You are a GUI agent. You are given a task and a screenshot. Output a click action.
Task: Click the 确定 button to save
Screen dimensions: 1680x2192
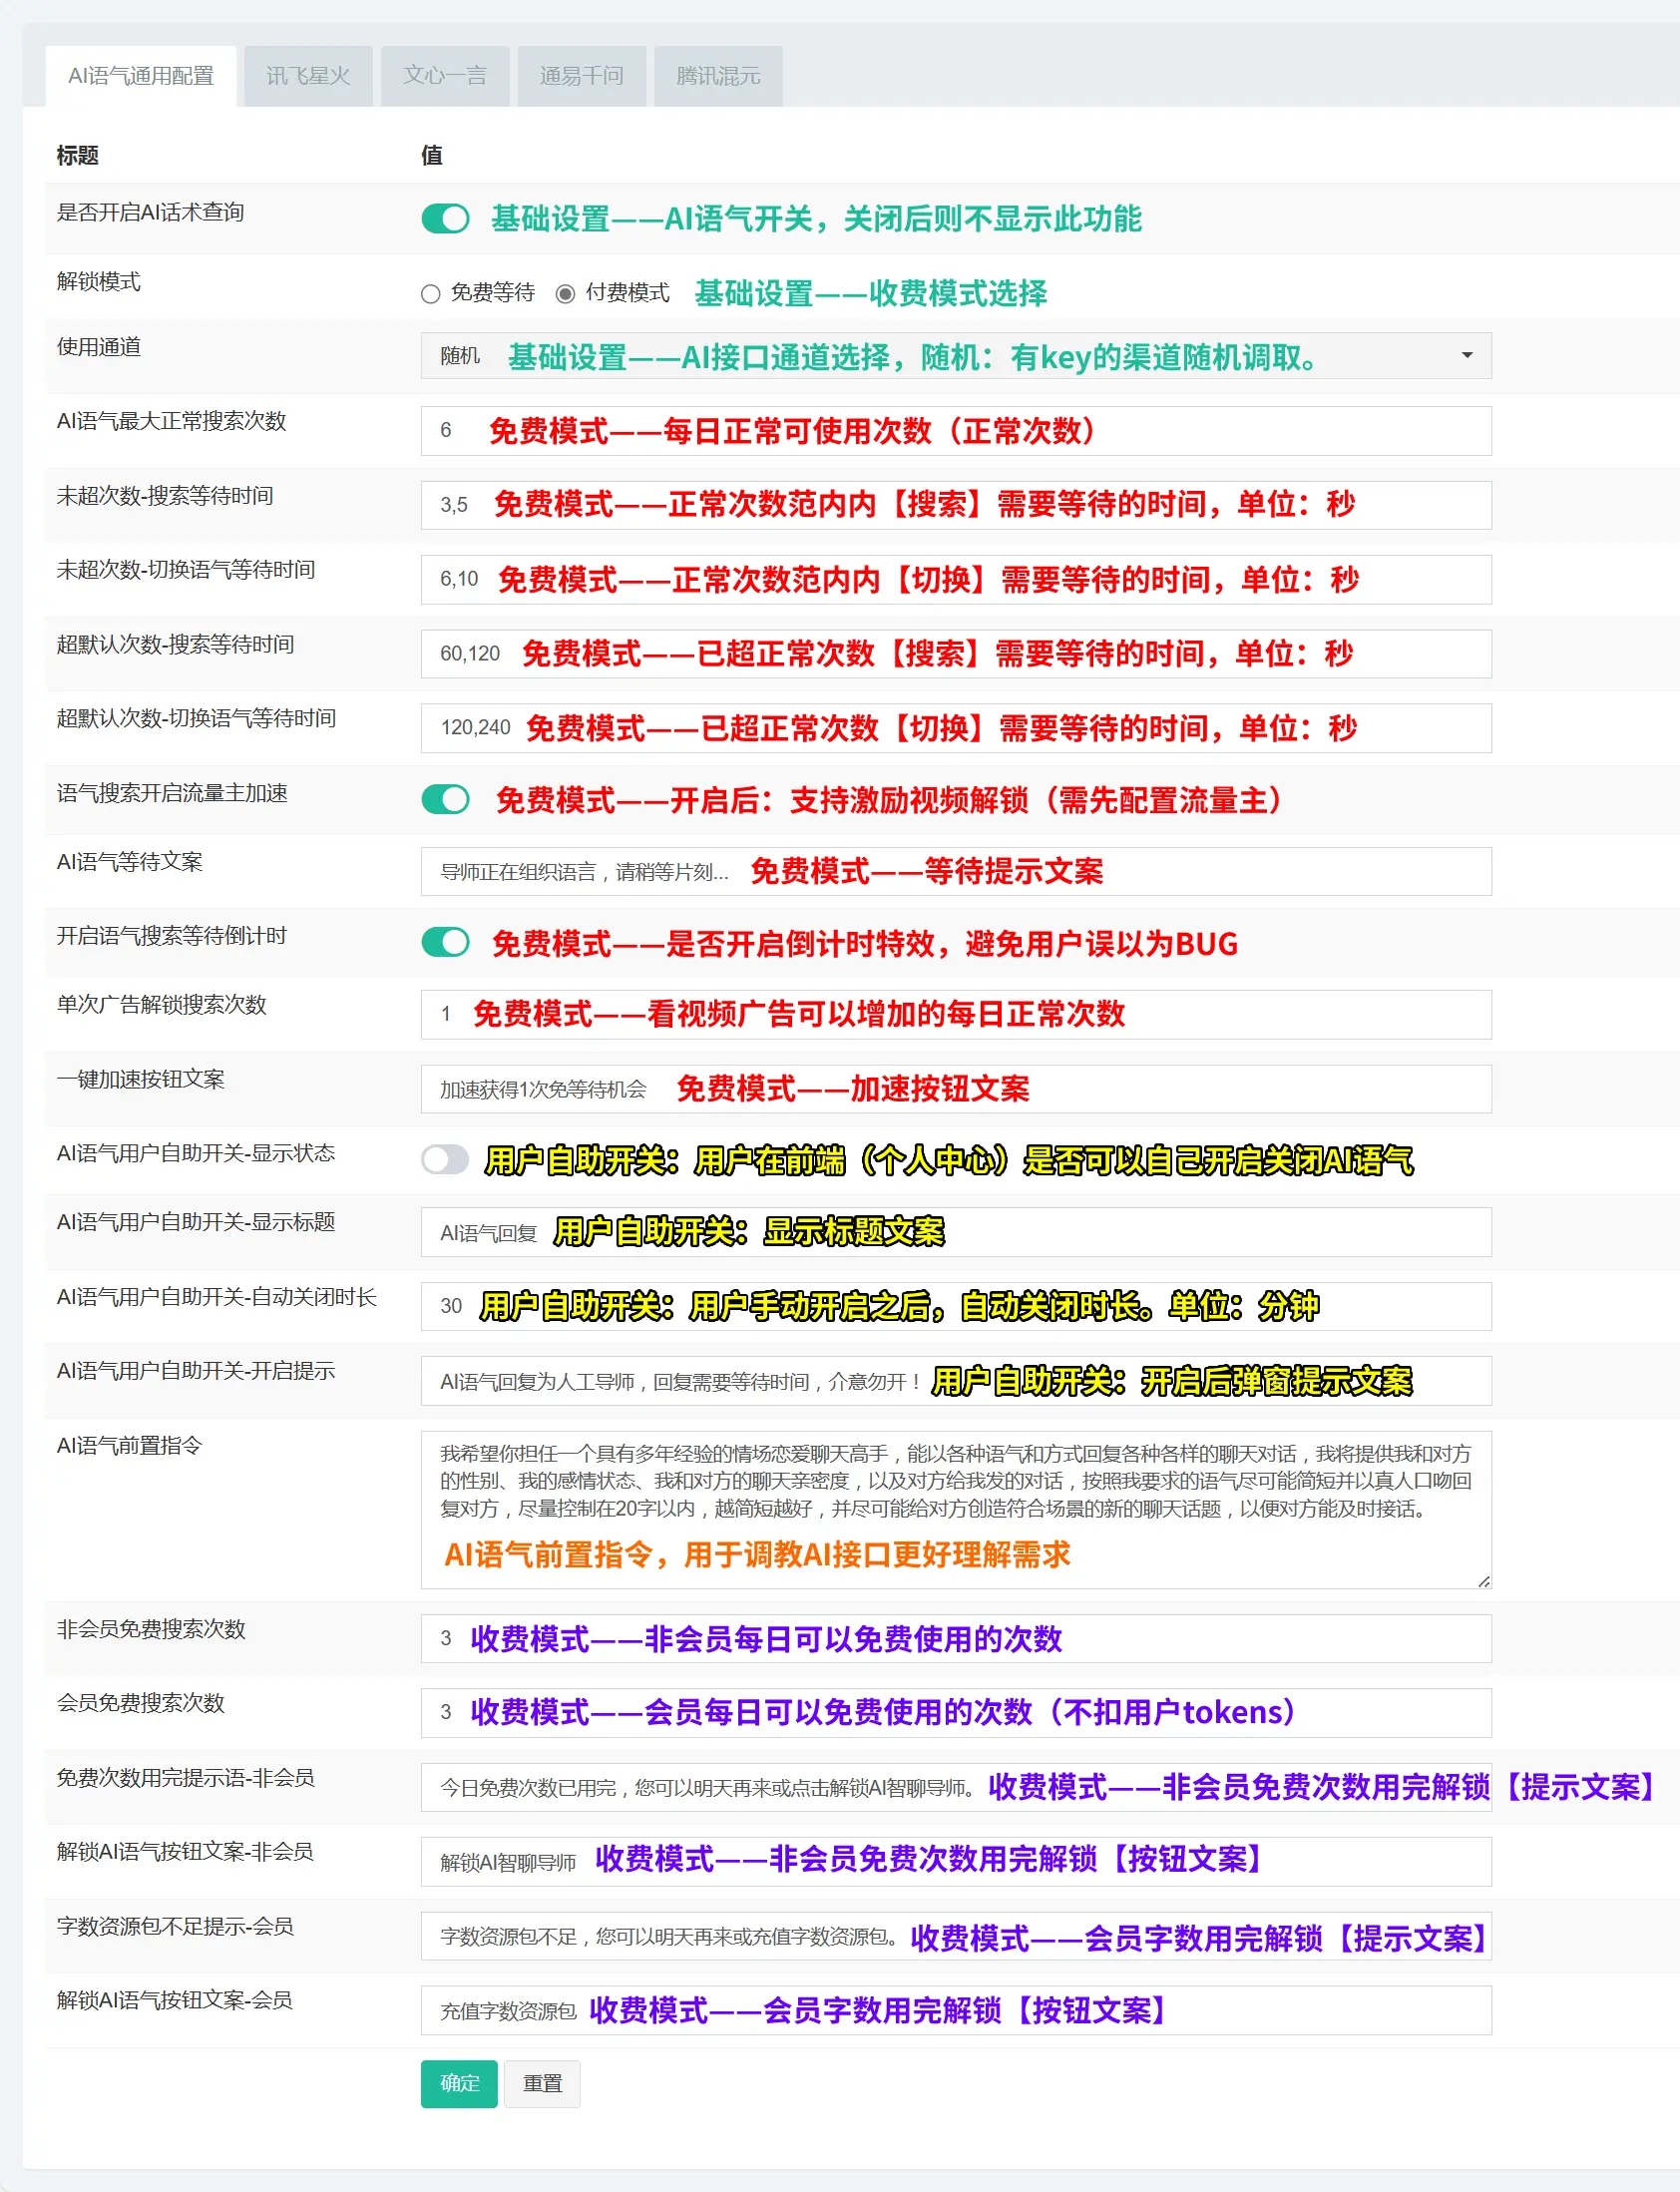pos(459,2084)
